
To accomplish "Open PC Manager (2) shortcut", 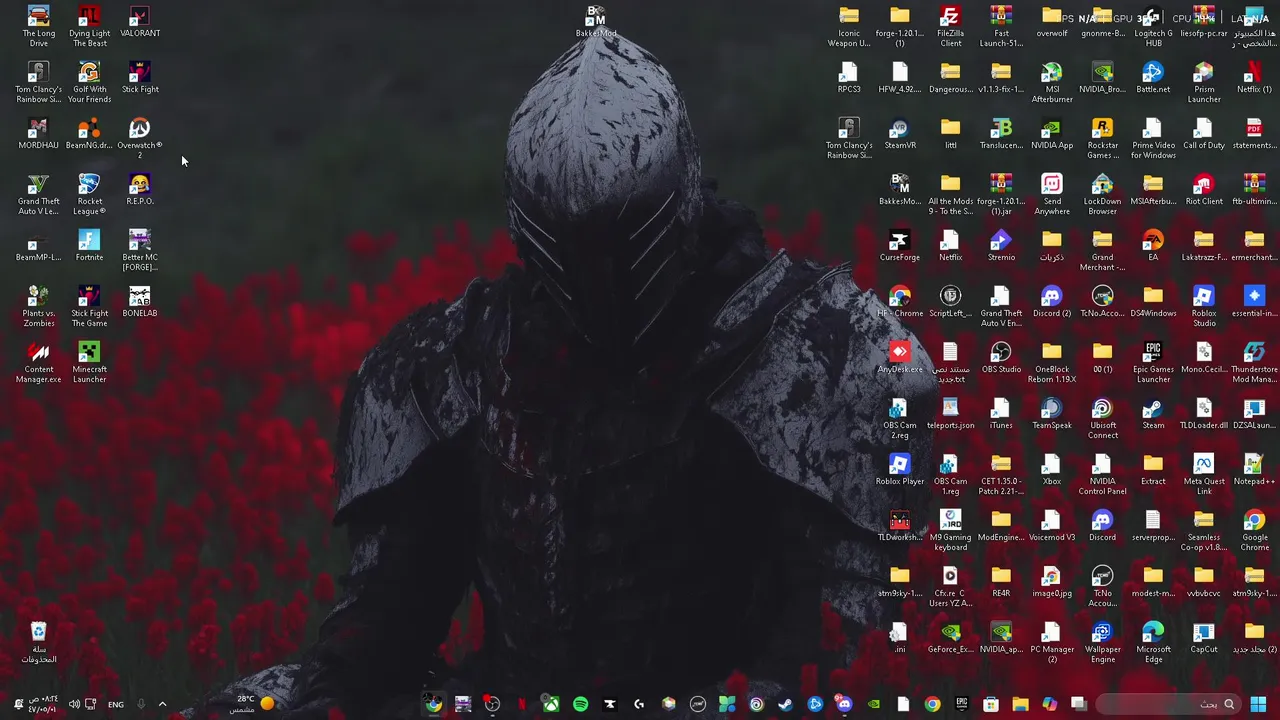I will click(1052, 642).
